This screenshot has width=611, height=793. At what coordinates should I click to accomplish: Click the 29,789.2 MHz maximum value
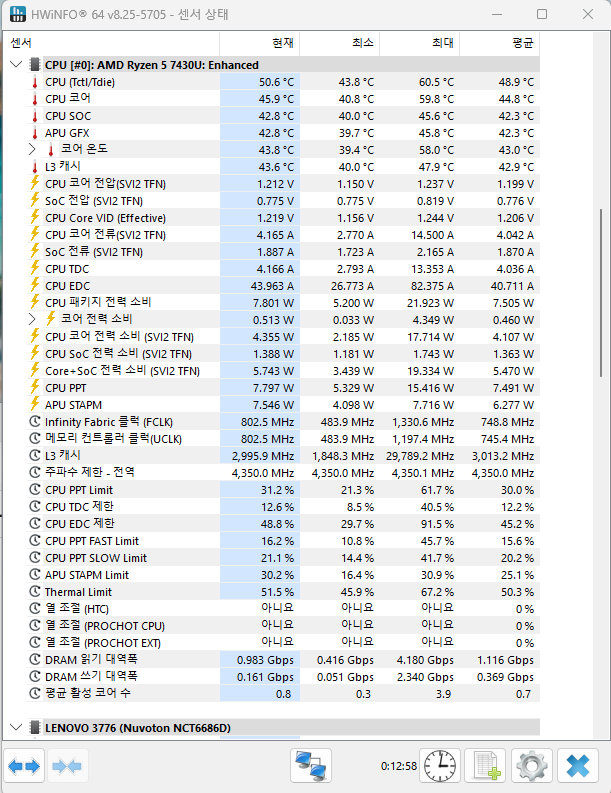420,456
